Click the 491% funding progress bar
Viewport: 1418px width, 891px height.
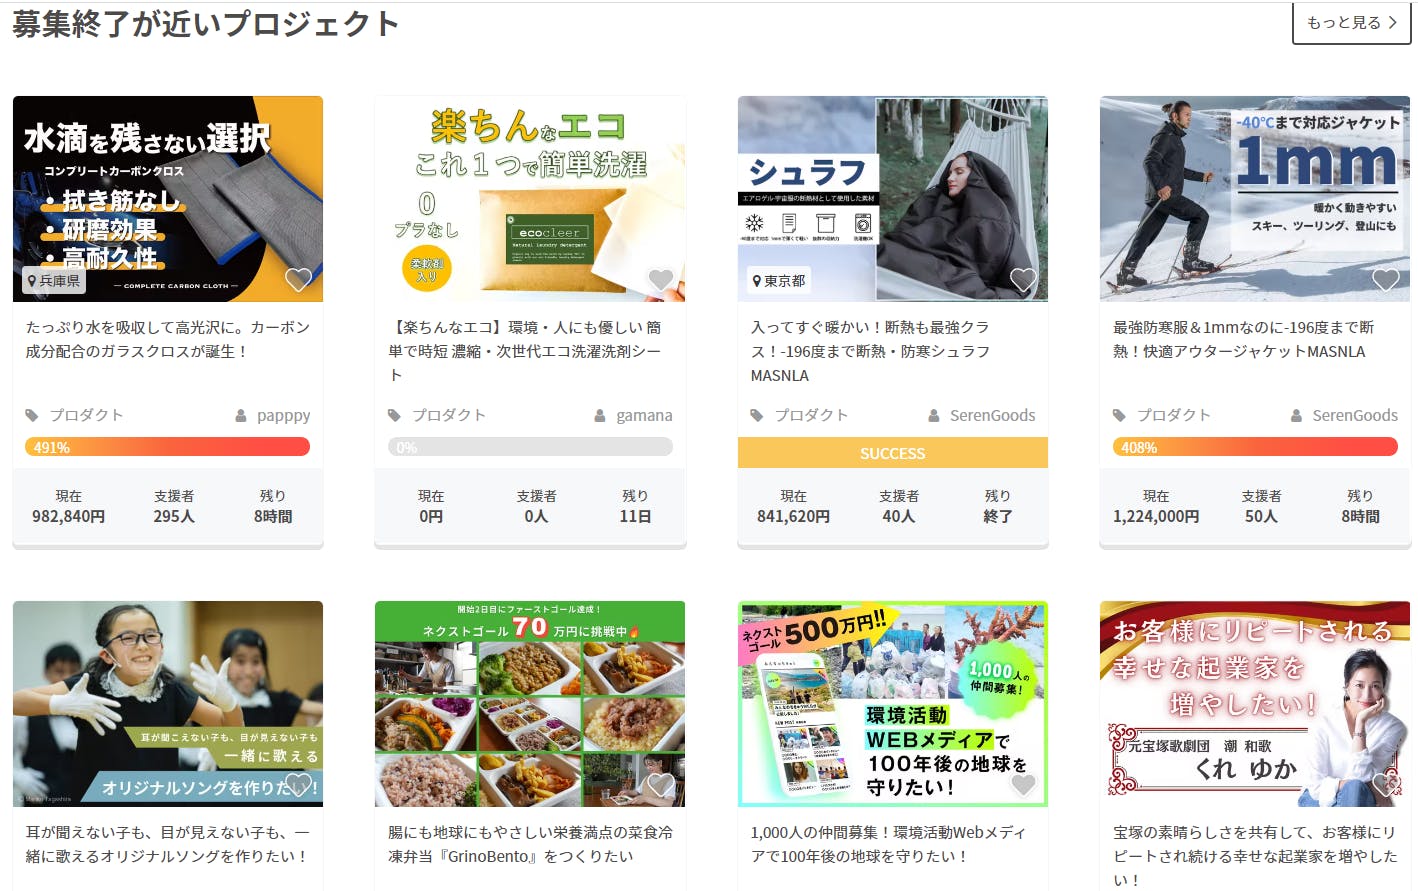(x=167, y=447)
